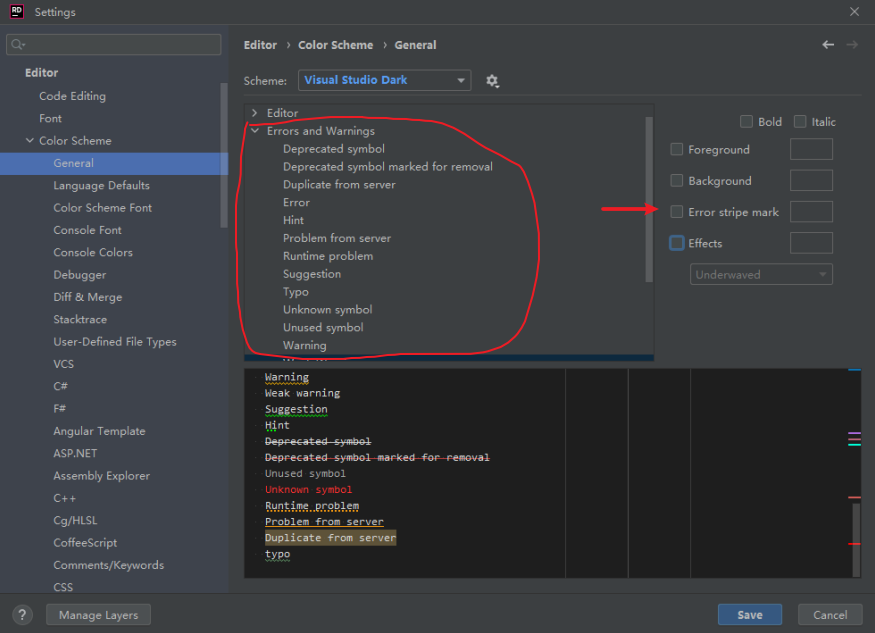Open Stacktrace settings
Screen dimensions: 875x633
tap(80, 319)
